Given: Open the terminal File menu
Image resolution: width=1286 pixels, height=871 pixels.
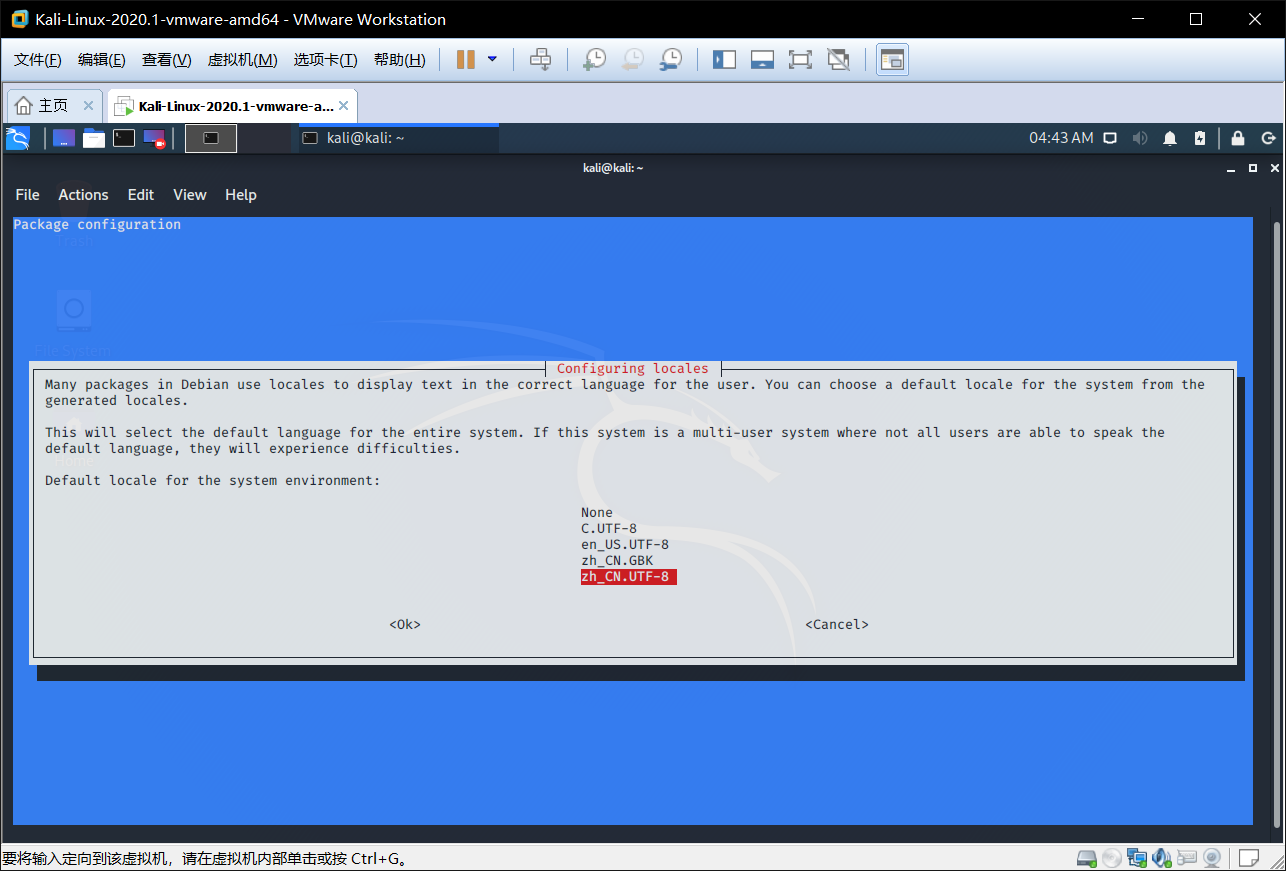Looking at the screenshot, I should click(x=27, y=195).
